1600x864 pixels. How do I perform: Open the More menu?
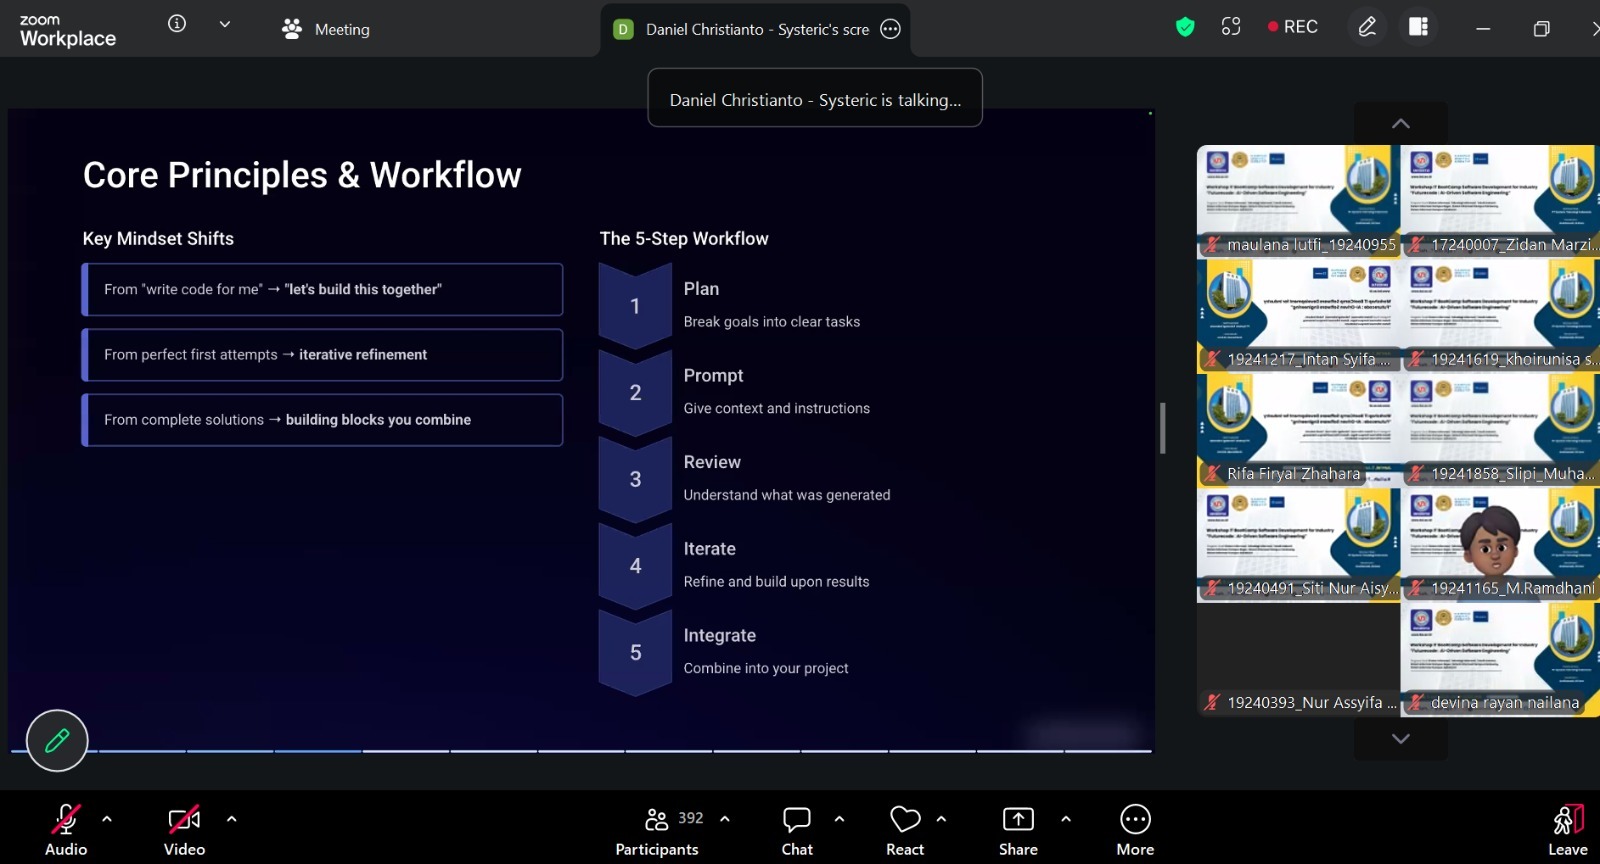tap(1135, 830)
